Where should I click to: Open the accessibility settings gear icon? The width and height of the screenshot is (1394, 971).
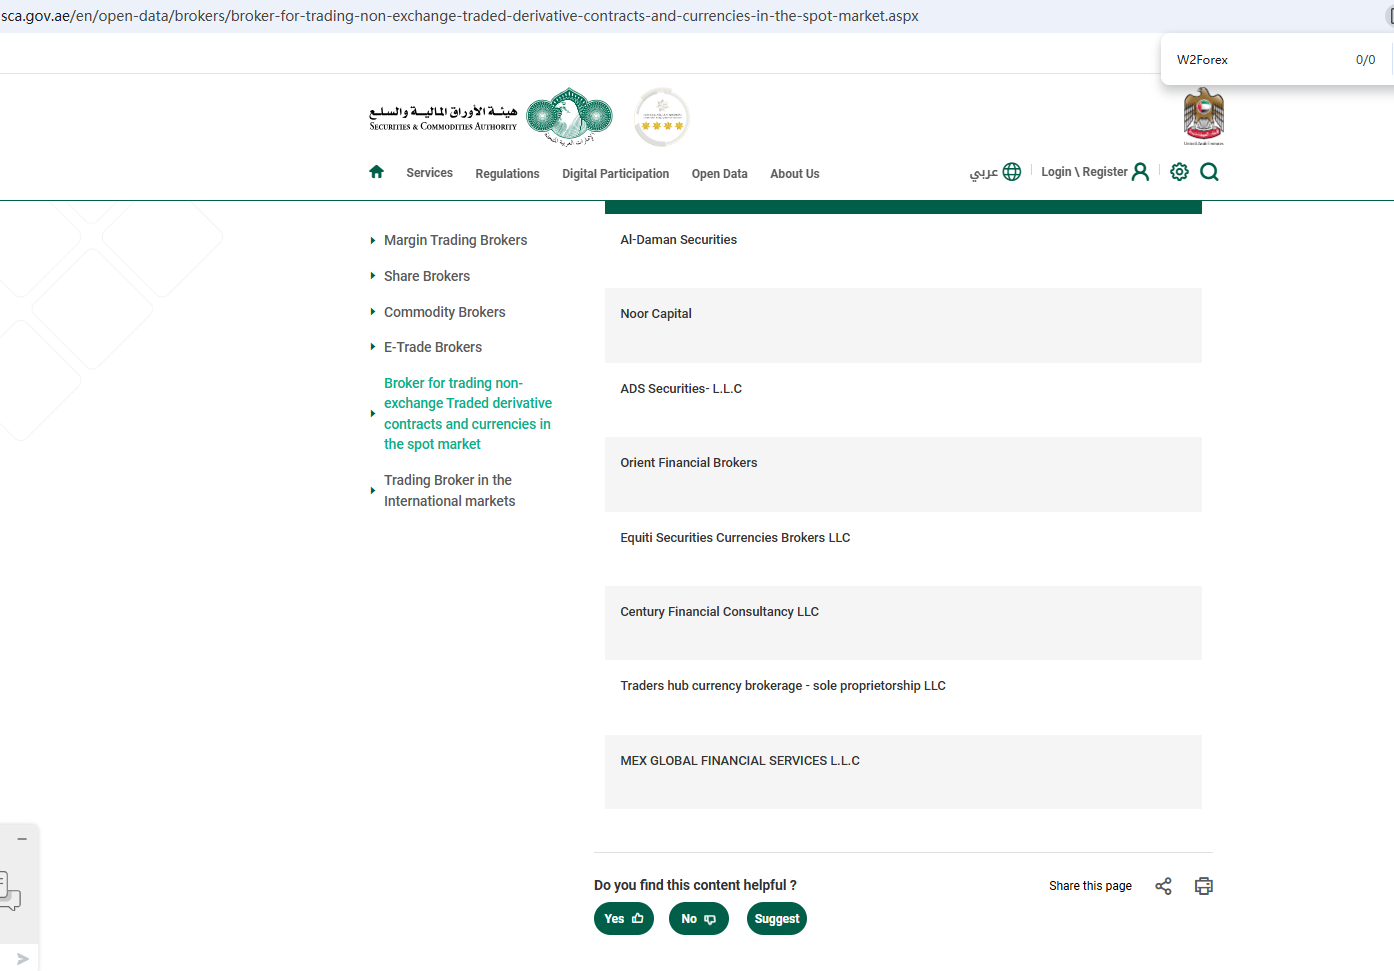(x=1180, y=172)
